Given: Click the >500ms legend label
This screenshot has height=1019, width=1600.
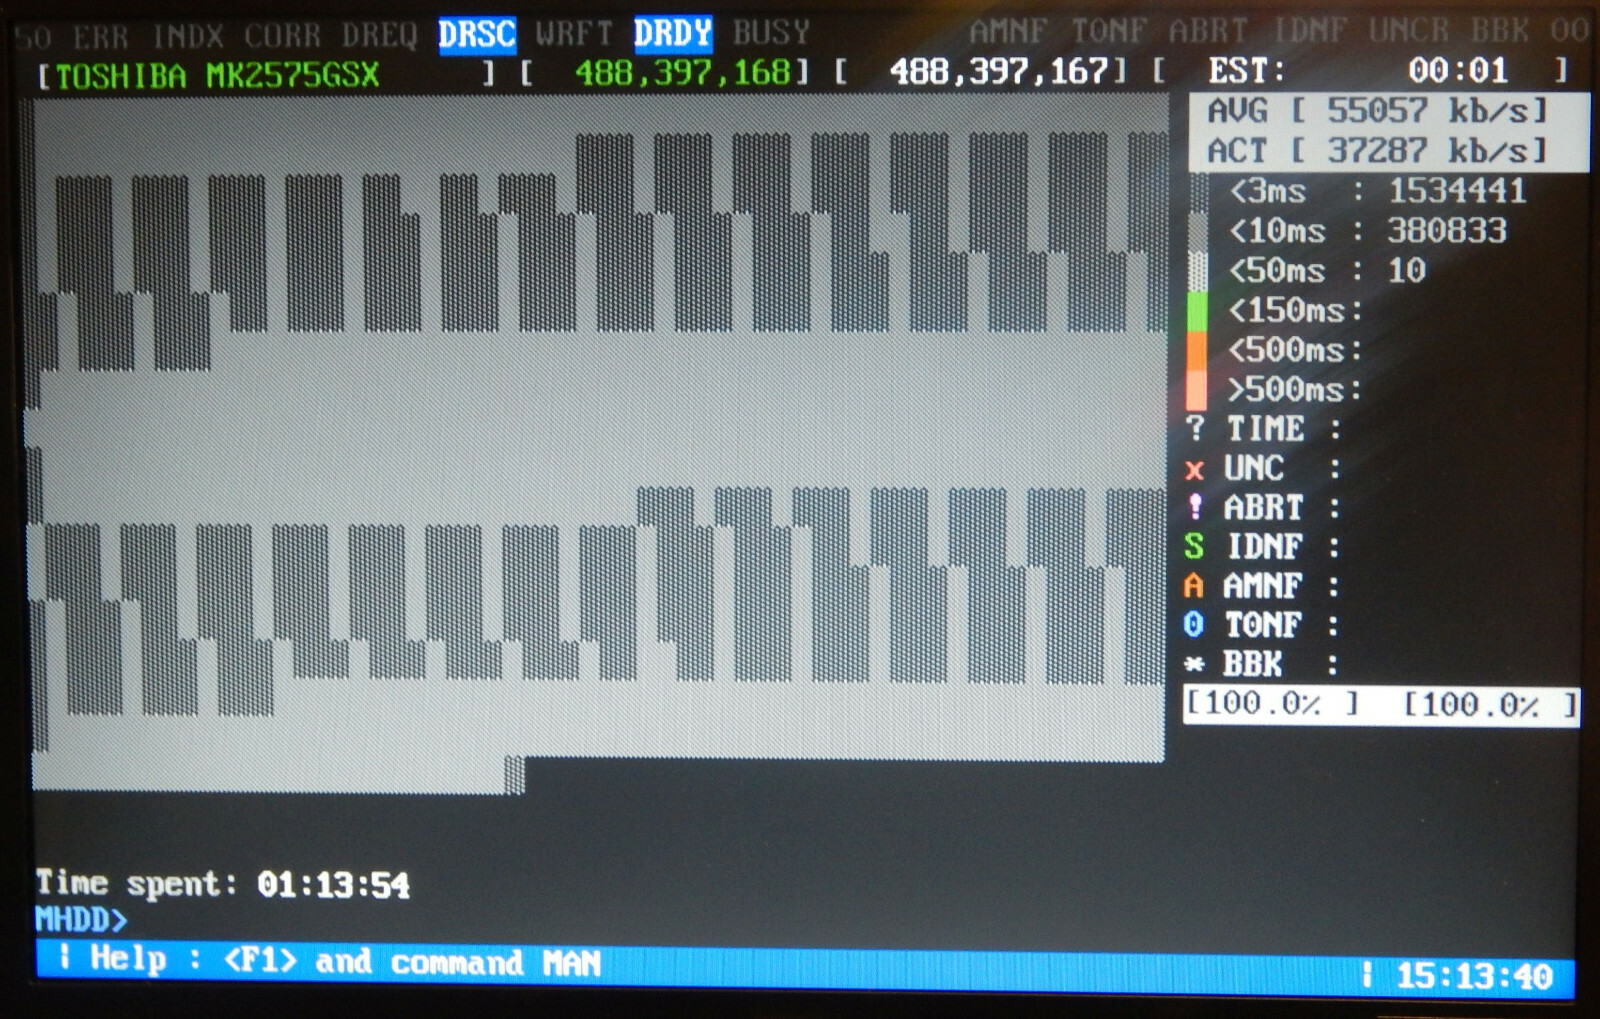Looking at the screenshot, I should (1295, 389).
